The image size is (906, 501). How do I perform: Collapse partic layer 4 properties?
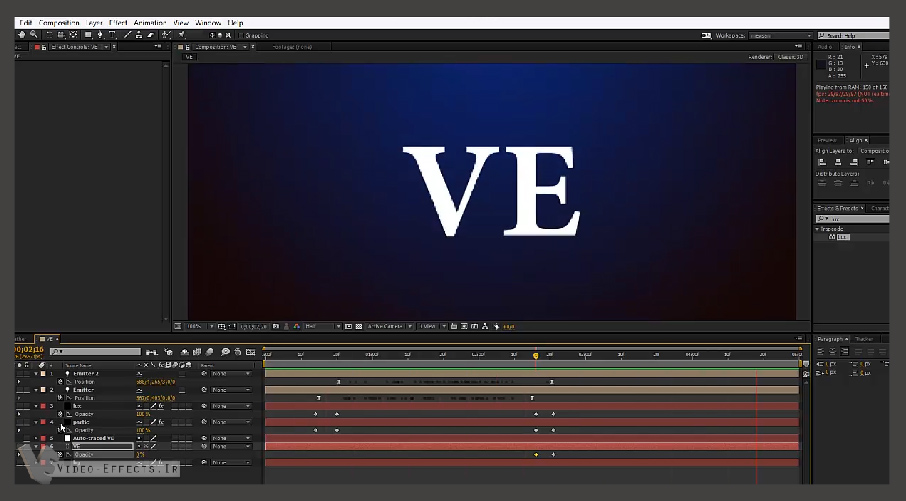[x=36, y=422]
